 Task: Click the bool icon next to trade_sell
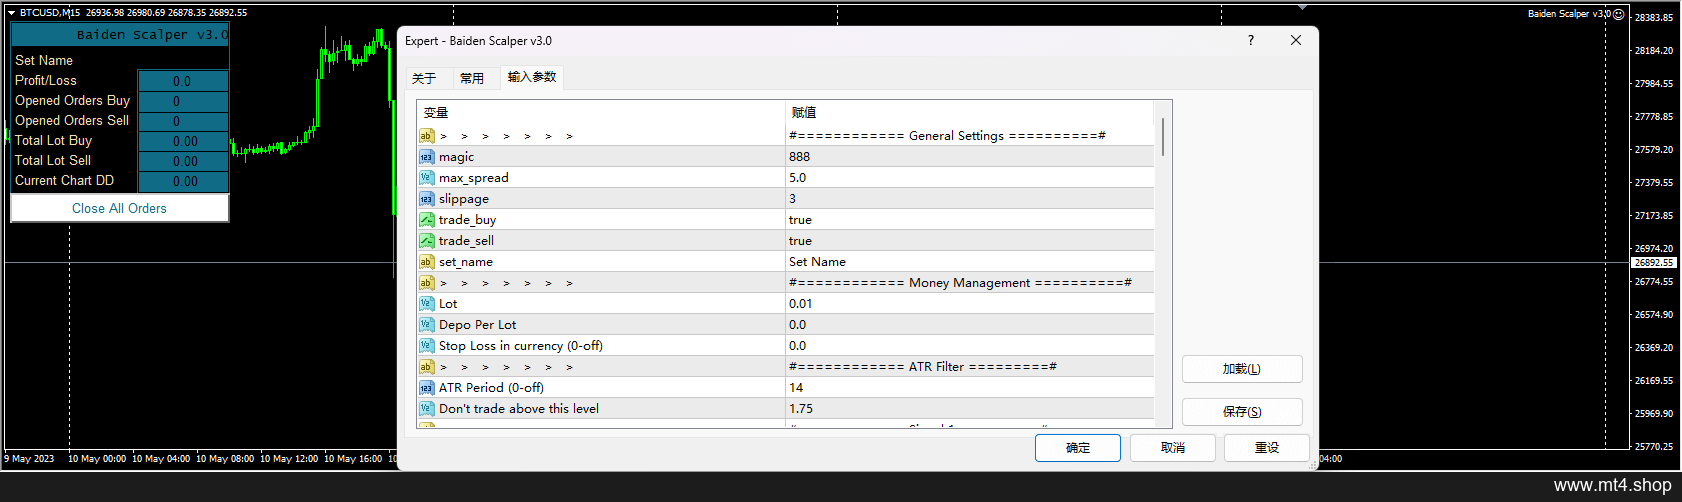(427, 241)
